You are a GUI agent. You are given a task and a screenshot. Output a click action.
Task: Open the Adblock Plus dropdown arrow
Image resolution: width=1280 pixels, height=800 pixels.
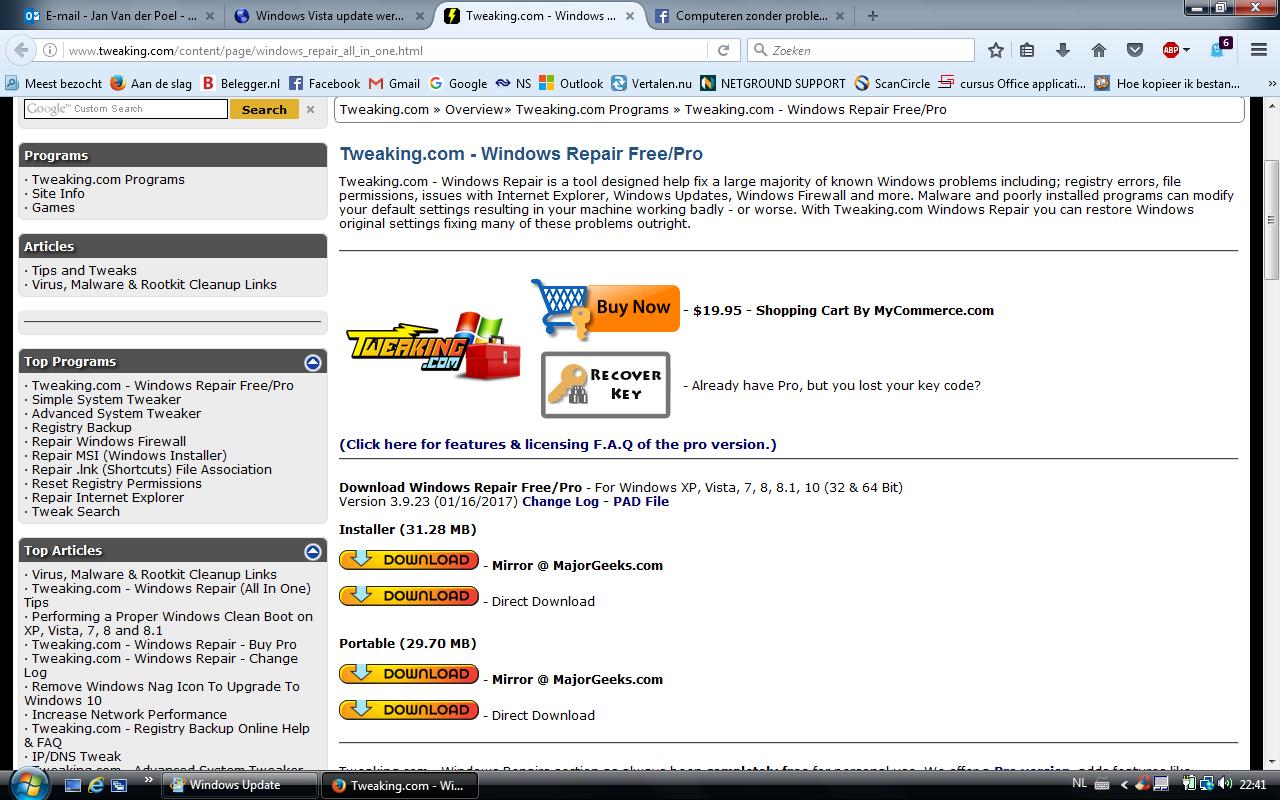(1186, 50)
